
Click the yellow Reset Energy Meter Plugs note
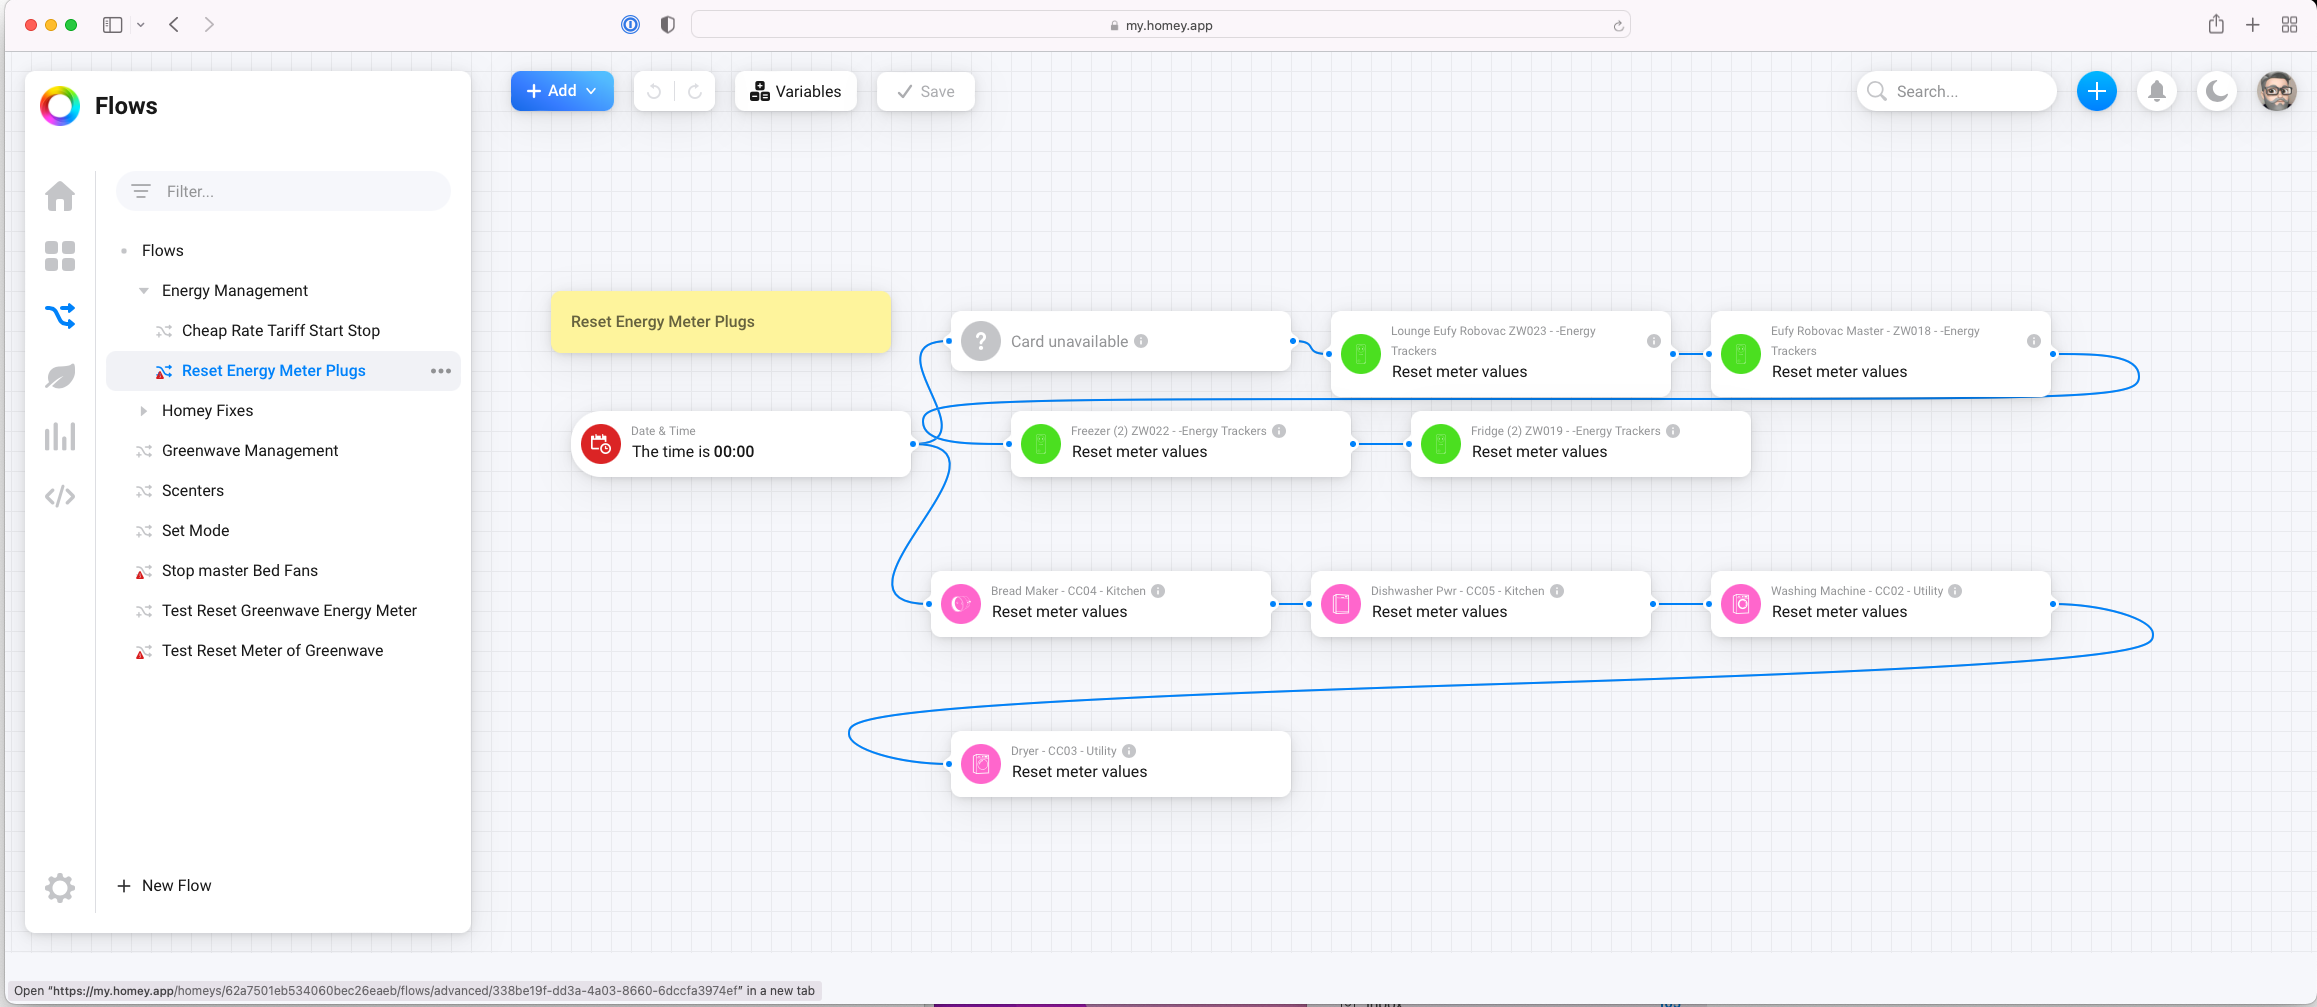click(x=721, y=322)
